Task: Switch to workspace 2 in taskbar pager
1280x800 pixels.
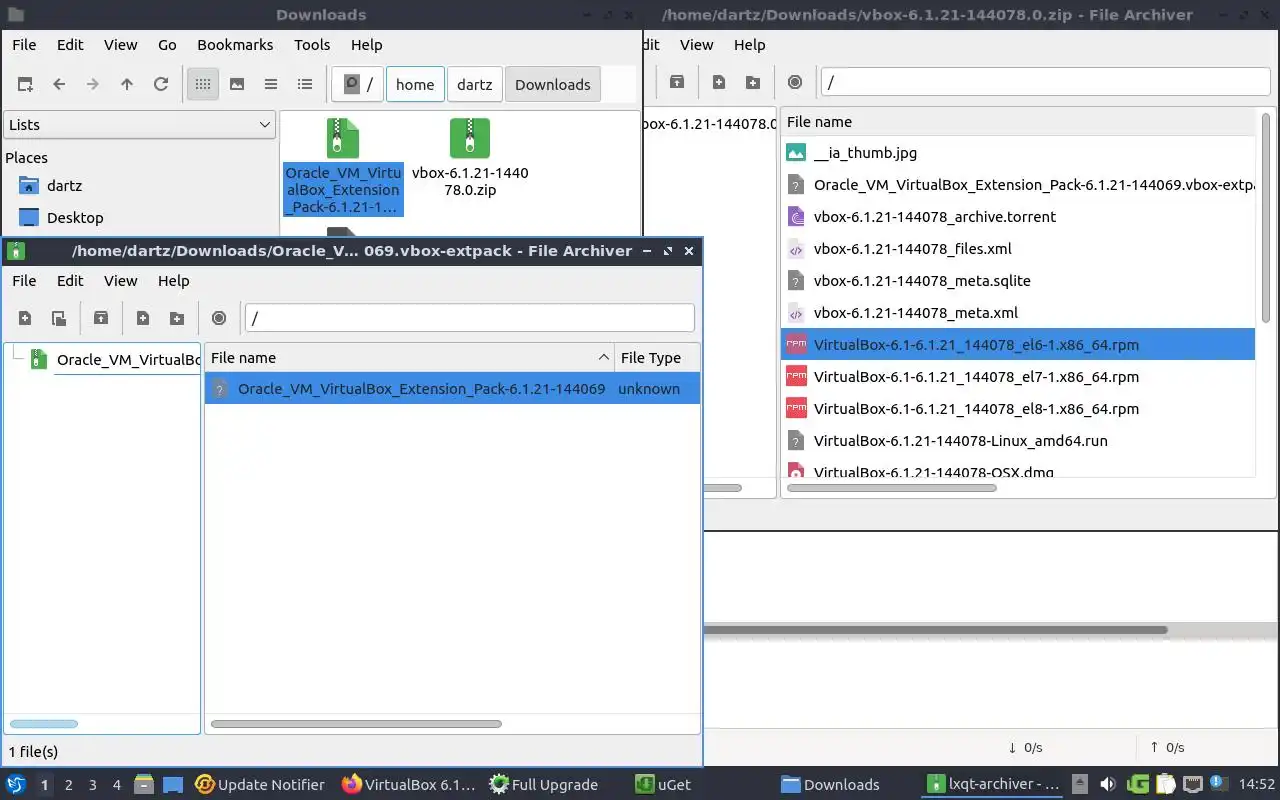Action: 68,785
